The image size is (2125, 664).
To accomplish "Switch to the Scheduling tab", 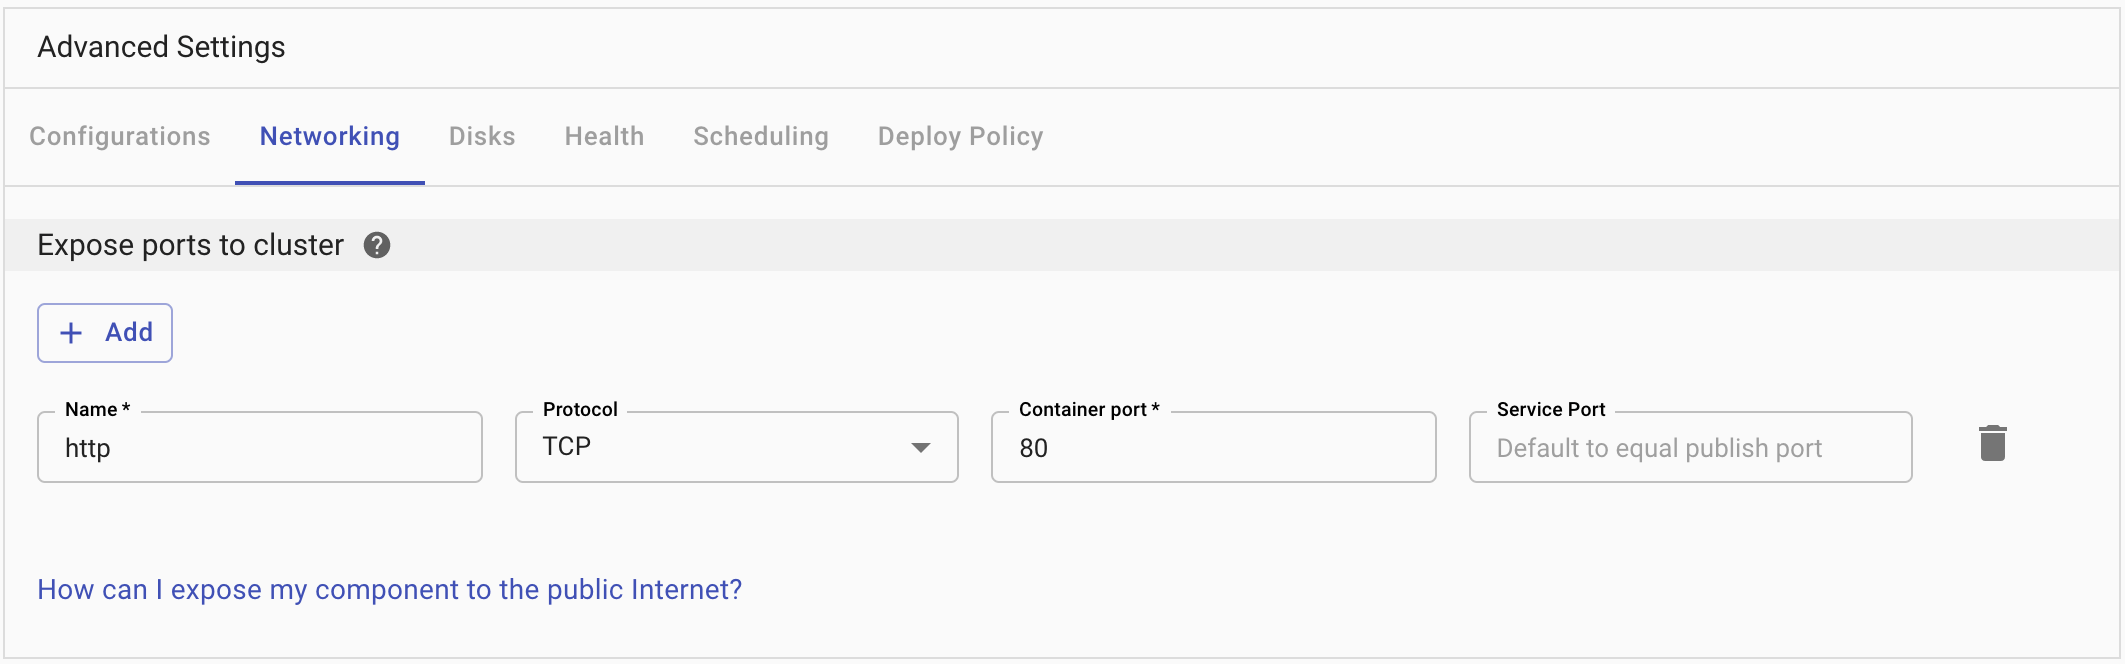I will click(x=761, y=136).
